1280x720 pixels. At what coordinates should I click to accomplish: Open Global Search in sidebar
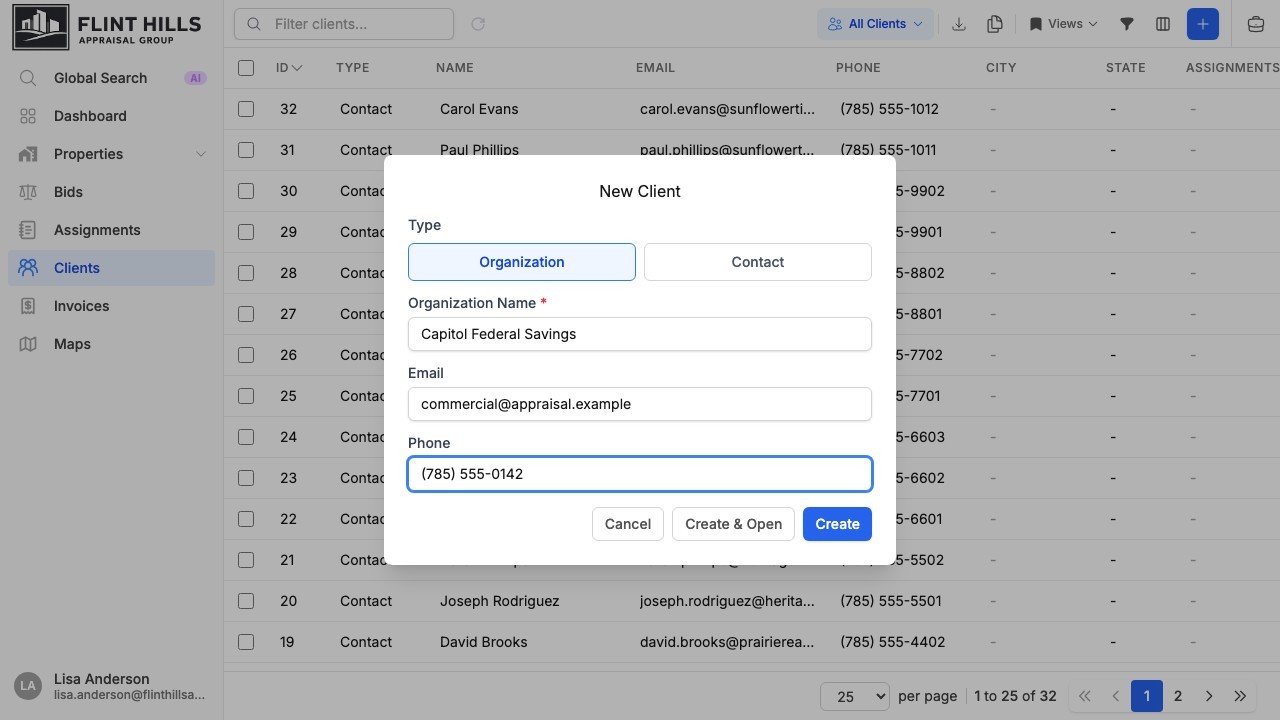click(x=111, y=78)
